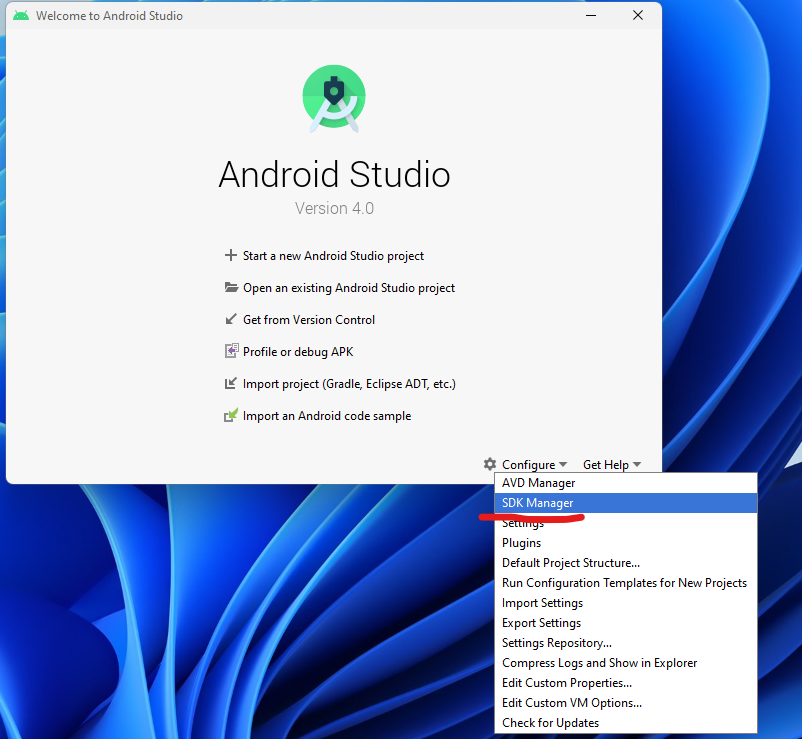
Task: Click the Profile or debug APK icon
Action: 231,352
